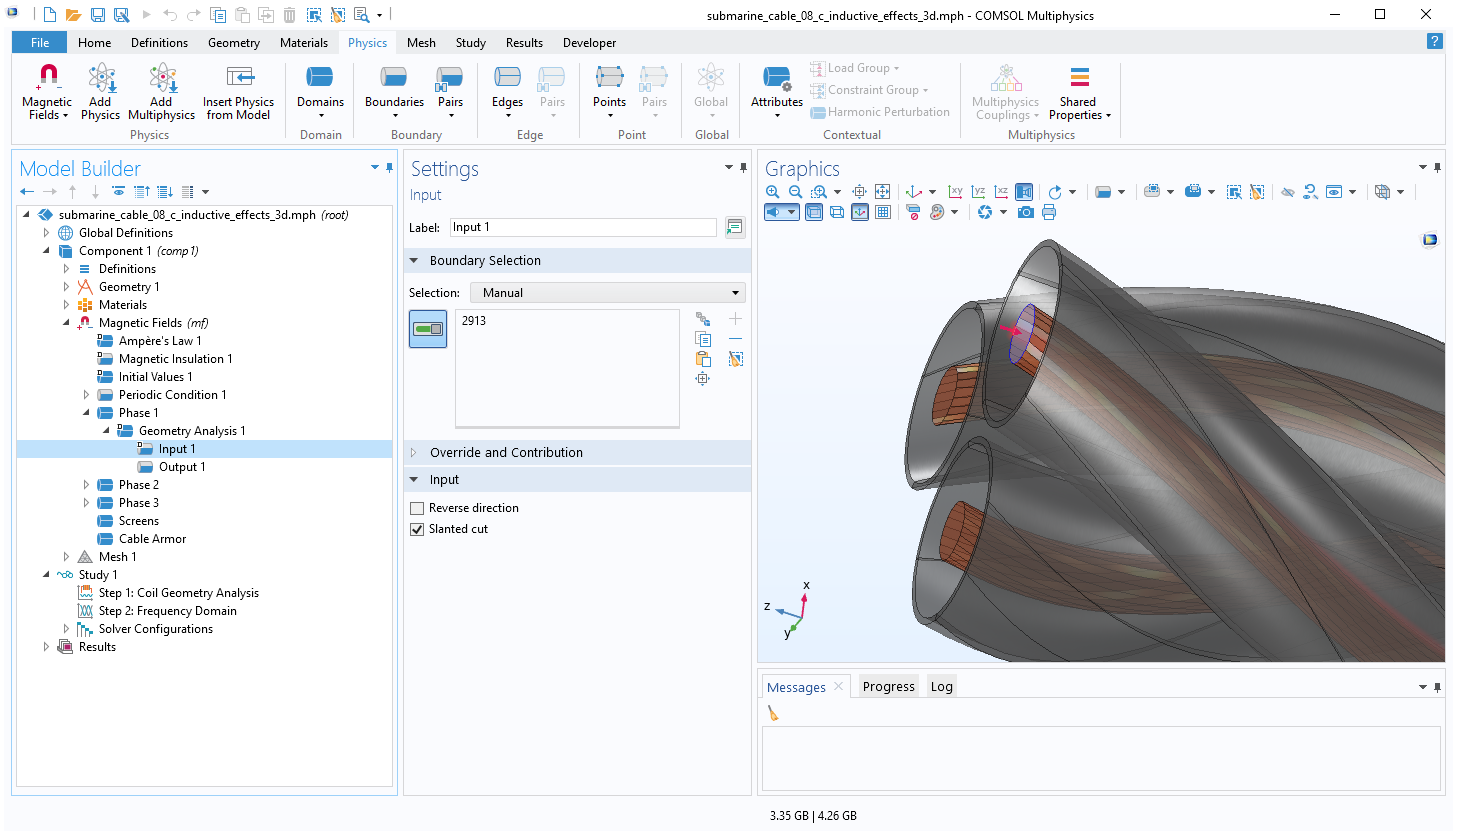1457x832 pixels.
Task: Enable the Reverse direction checkbox
Action: (417, 508)
